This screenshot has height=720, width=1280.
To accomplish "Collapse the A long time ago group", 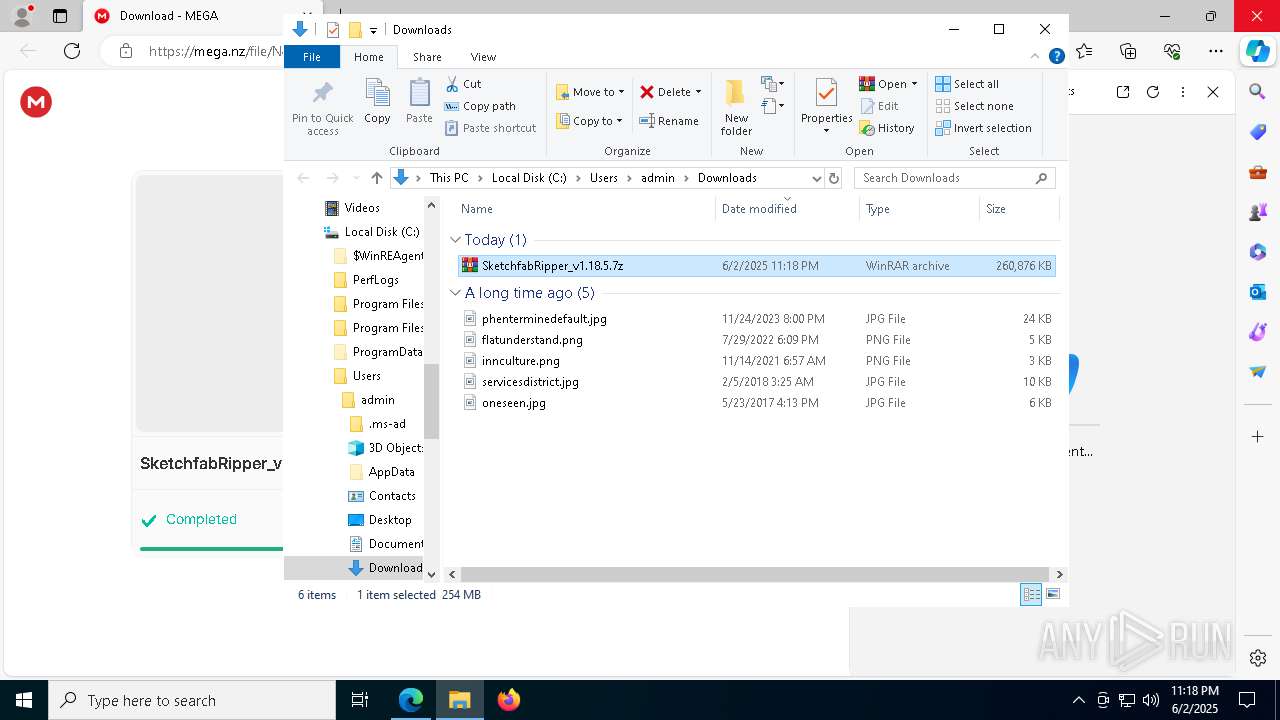I will click(455, 293).
